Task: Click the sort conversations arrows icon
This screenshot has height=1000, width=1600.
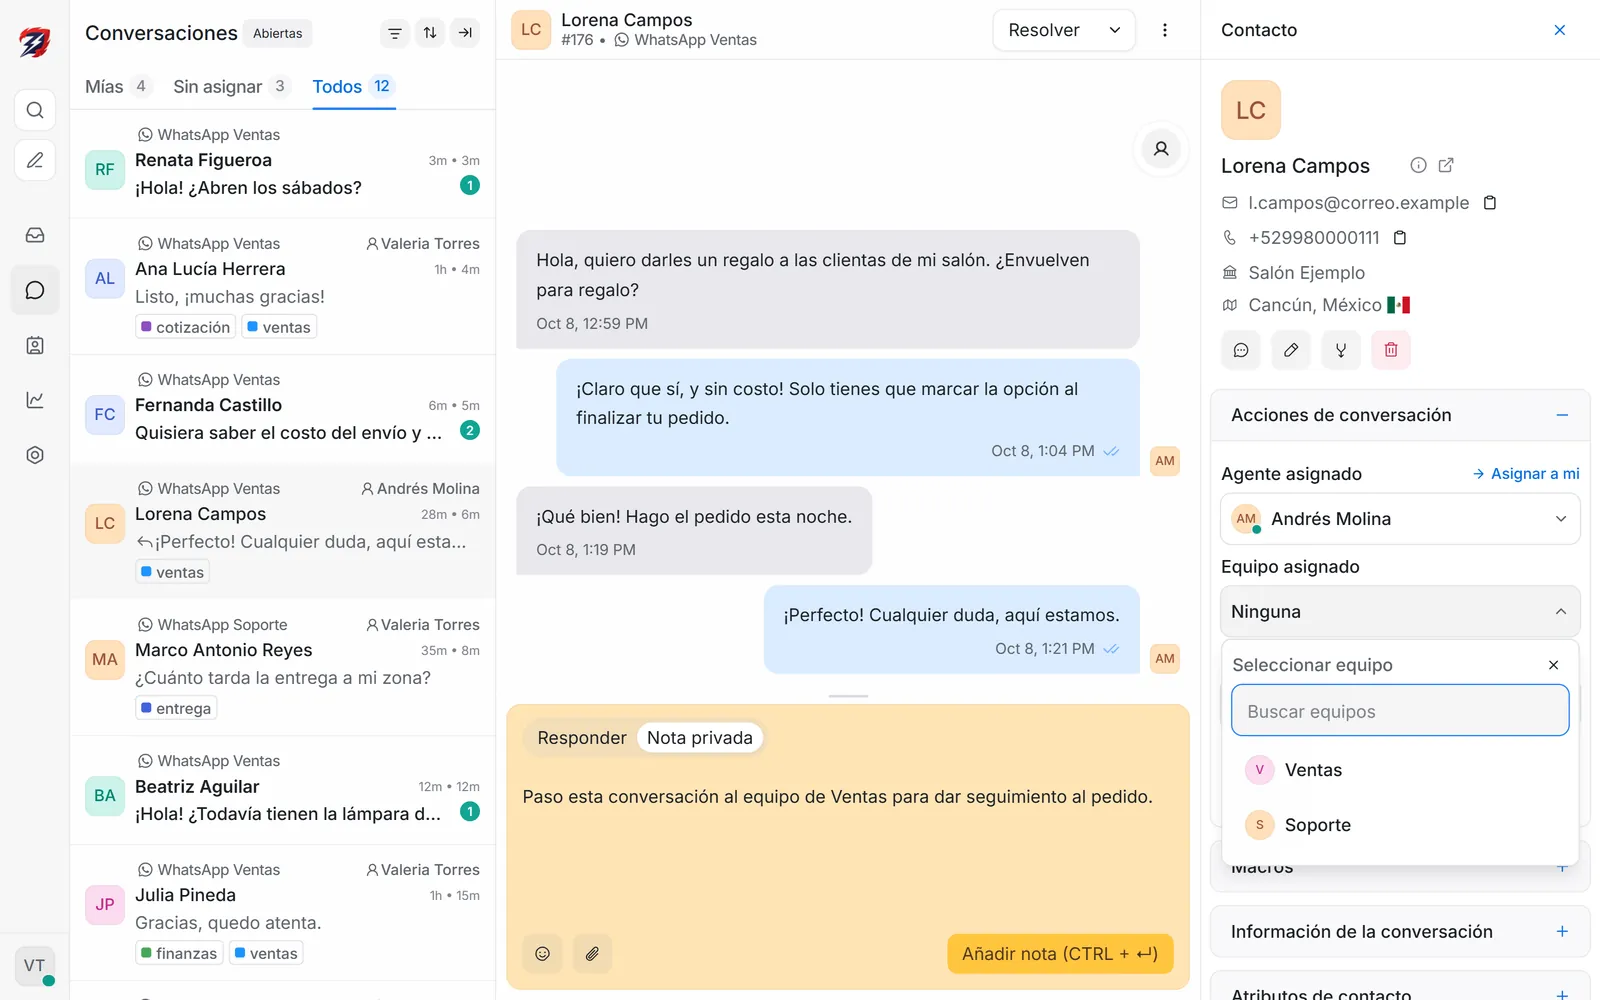Action: point(430,33)
